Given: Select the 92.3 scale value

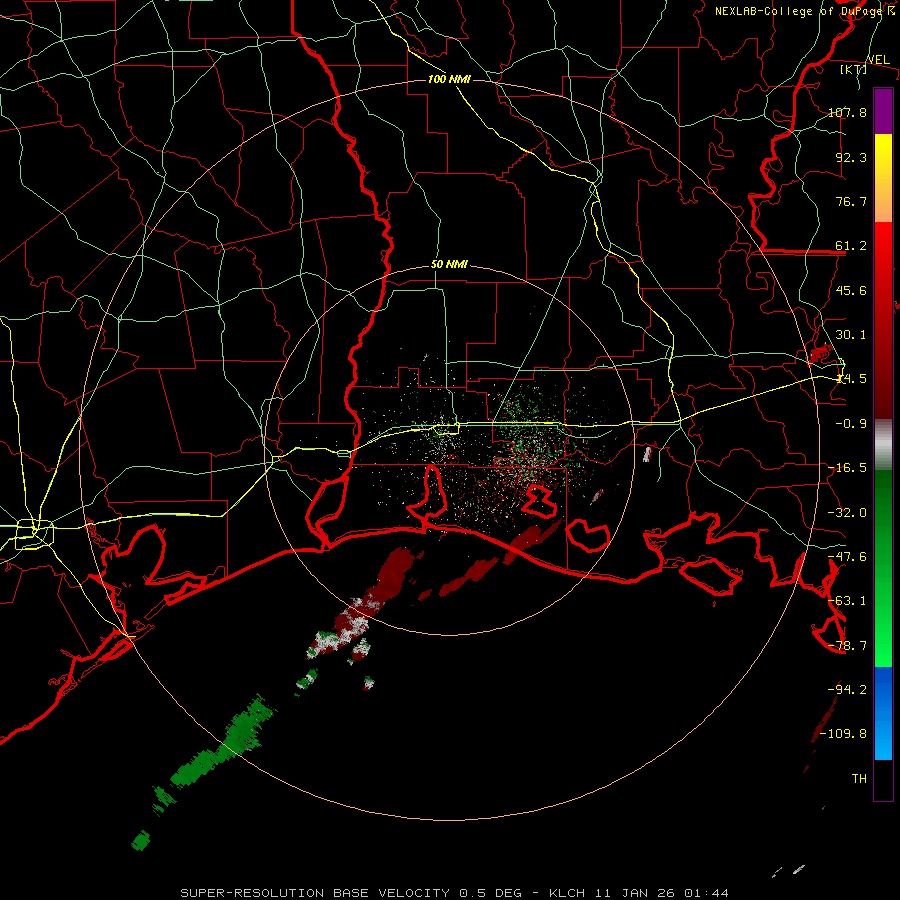Looking at the screenshot, I should pyautogui.click(x=851, y=157).
